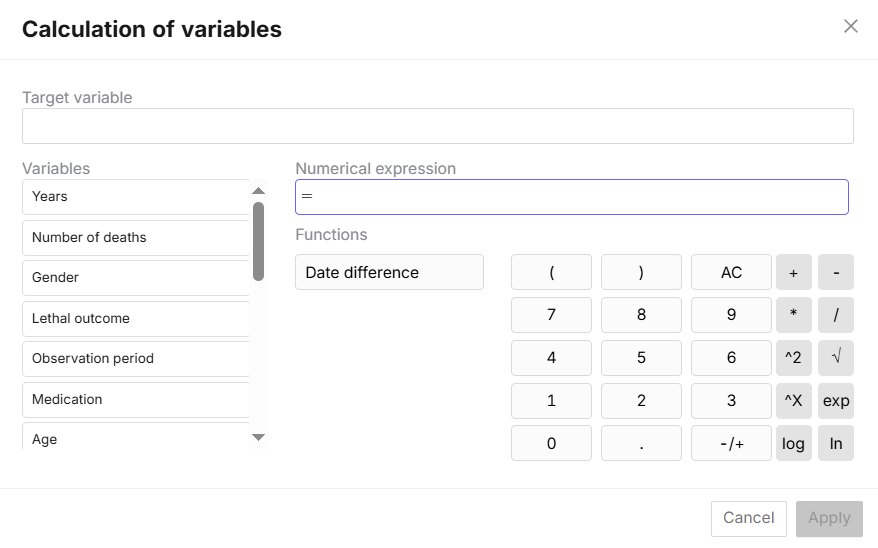Focus the Target variable input field

(x=437, y=126)
